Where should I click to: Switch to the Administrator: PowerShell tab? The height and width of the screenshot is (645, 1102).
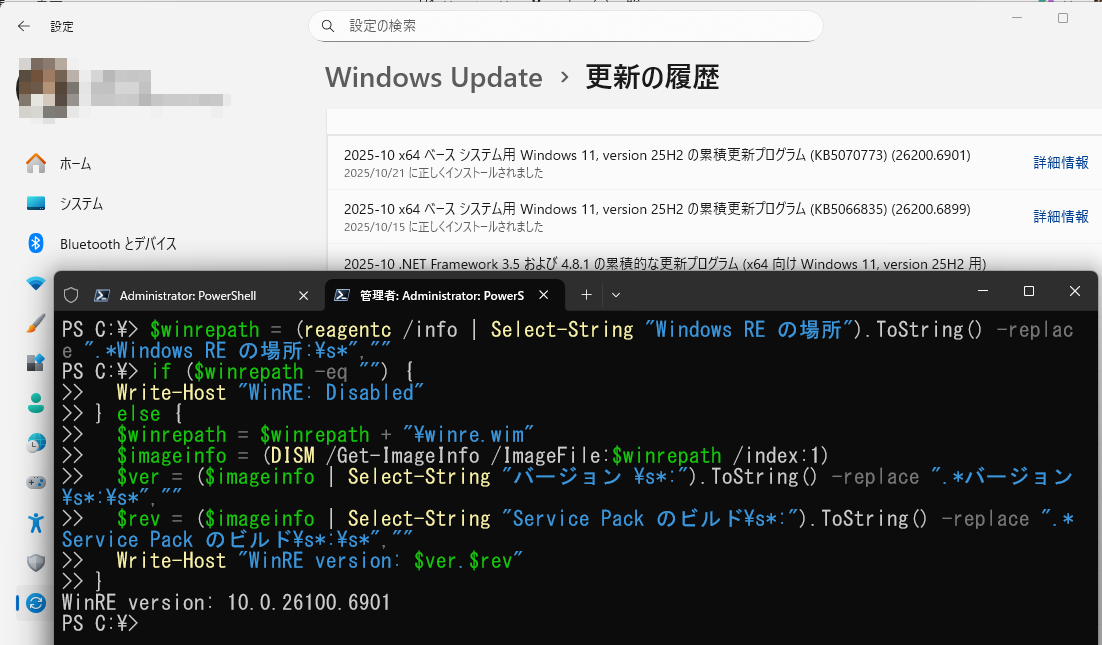185,294
